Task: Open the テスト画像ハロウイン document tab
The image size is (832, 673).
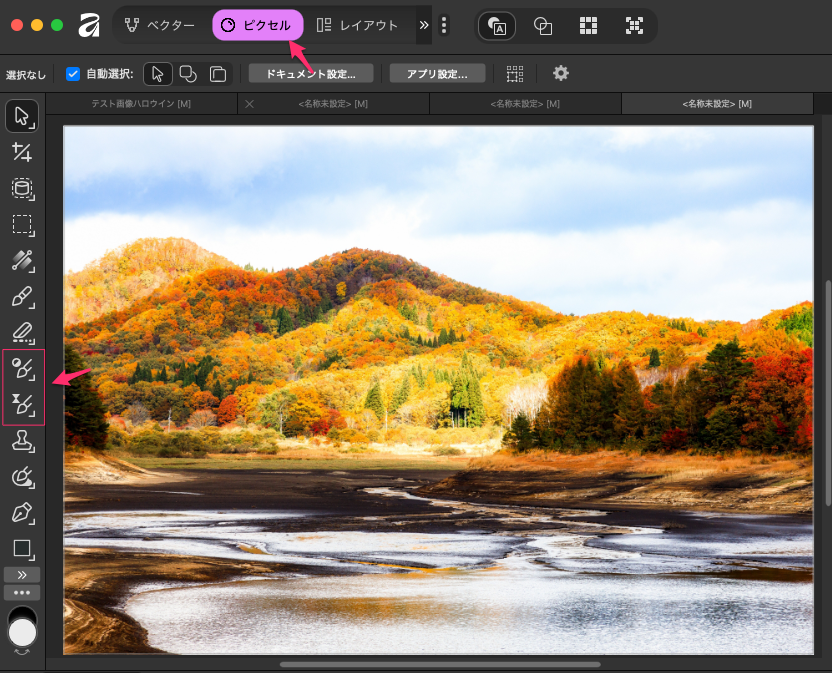Action: (141, 104)
